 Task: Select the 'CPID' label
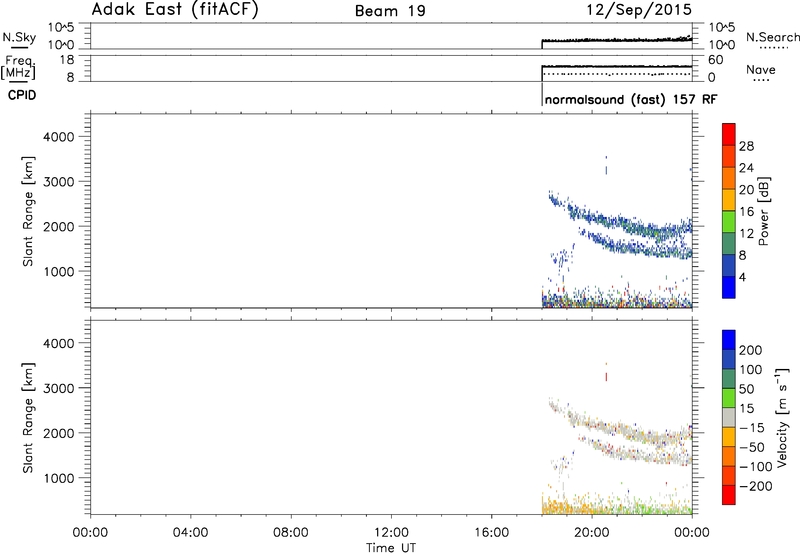[22, 95]
